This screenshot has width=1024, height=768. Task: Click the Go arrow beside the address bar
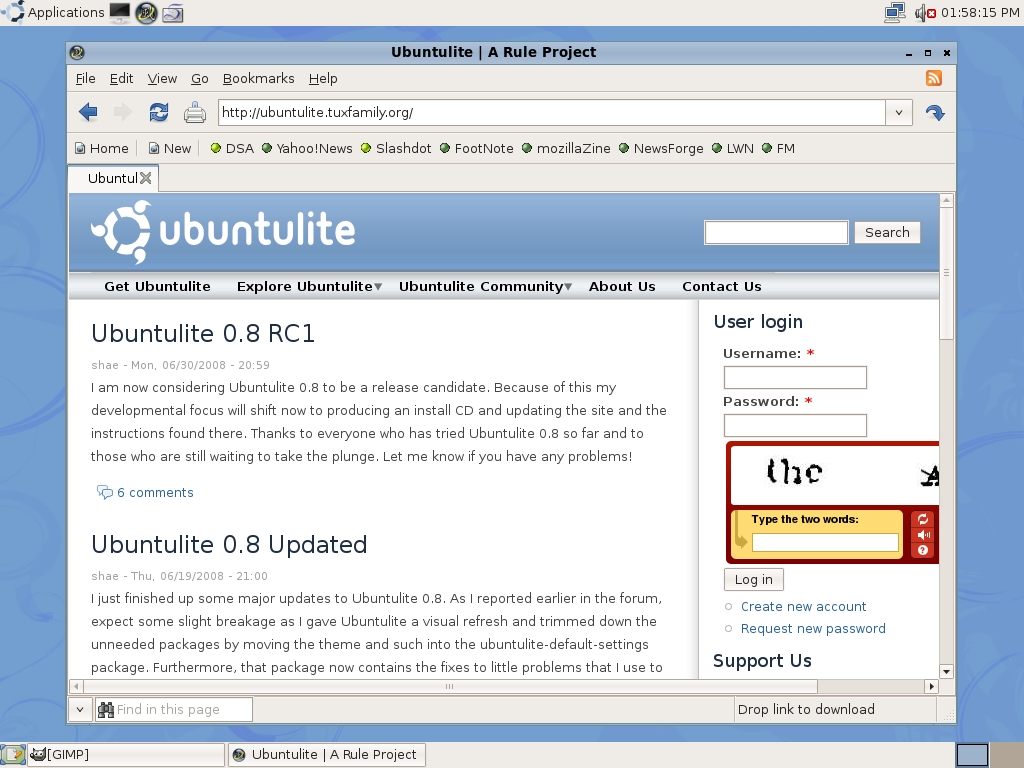click(935, 113)
